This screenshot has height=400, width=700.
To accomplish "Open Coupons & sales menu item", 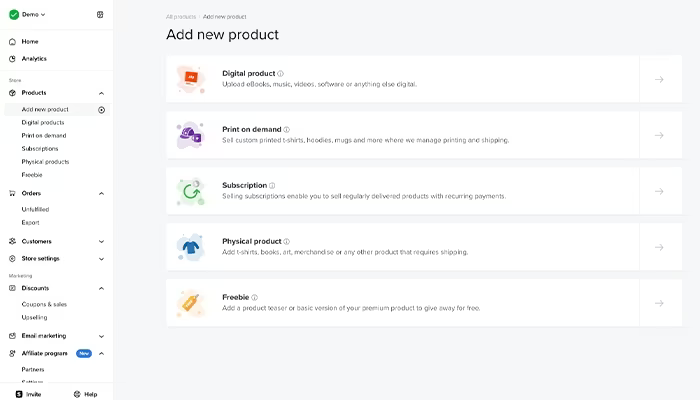I will pyautogui.click(x=44, y=304).
